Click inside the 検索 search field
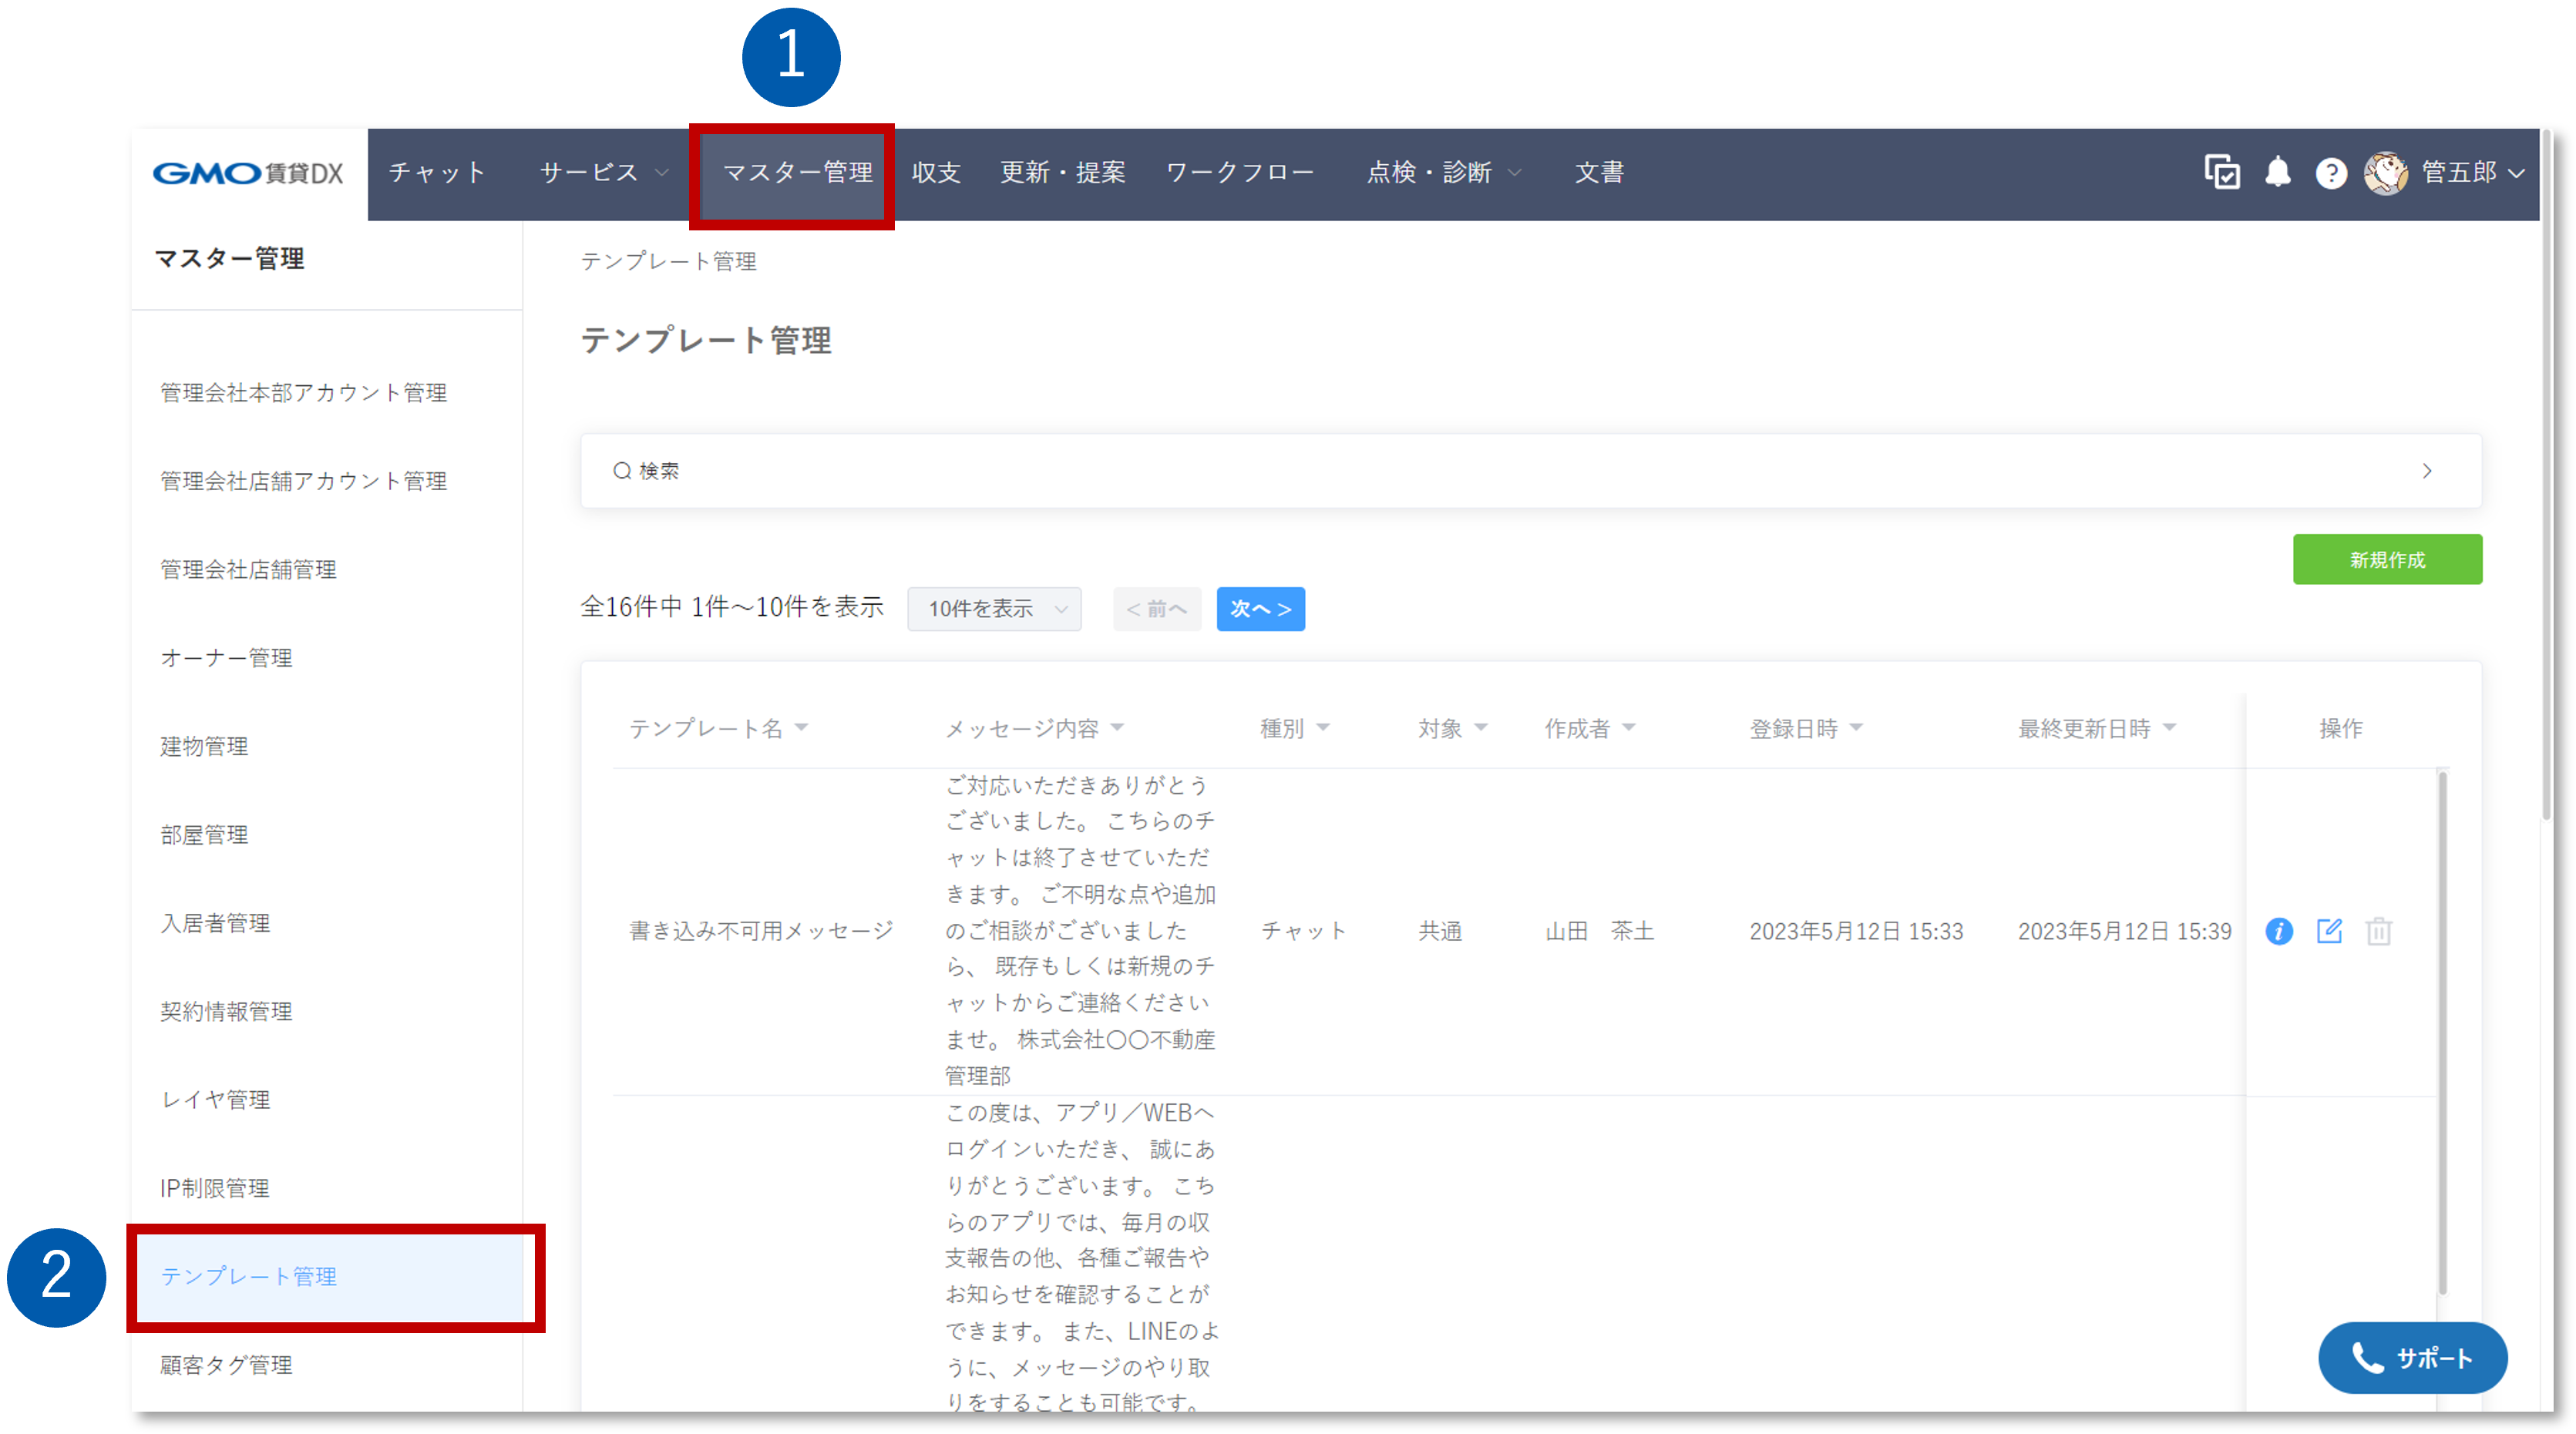 (x=900, y=470)
